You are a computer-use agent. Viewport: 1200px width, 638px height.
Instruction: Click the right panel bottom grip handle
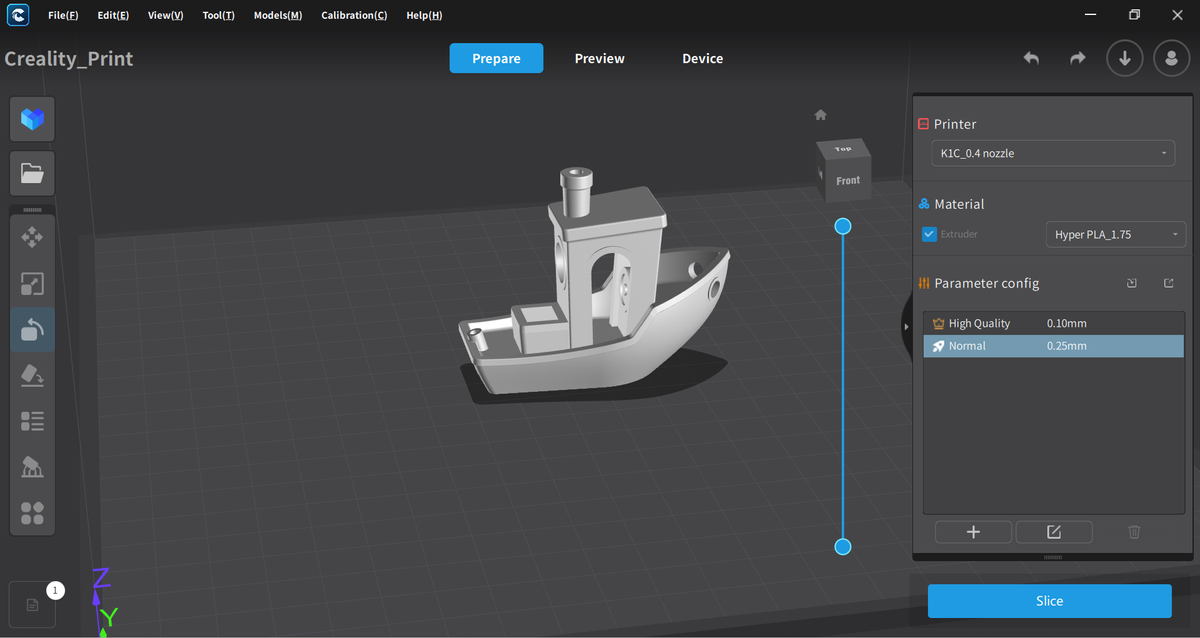point(1052,557)
